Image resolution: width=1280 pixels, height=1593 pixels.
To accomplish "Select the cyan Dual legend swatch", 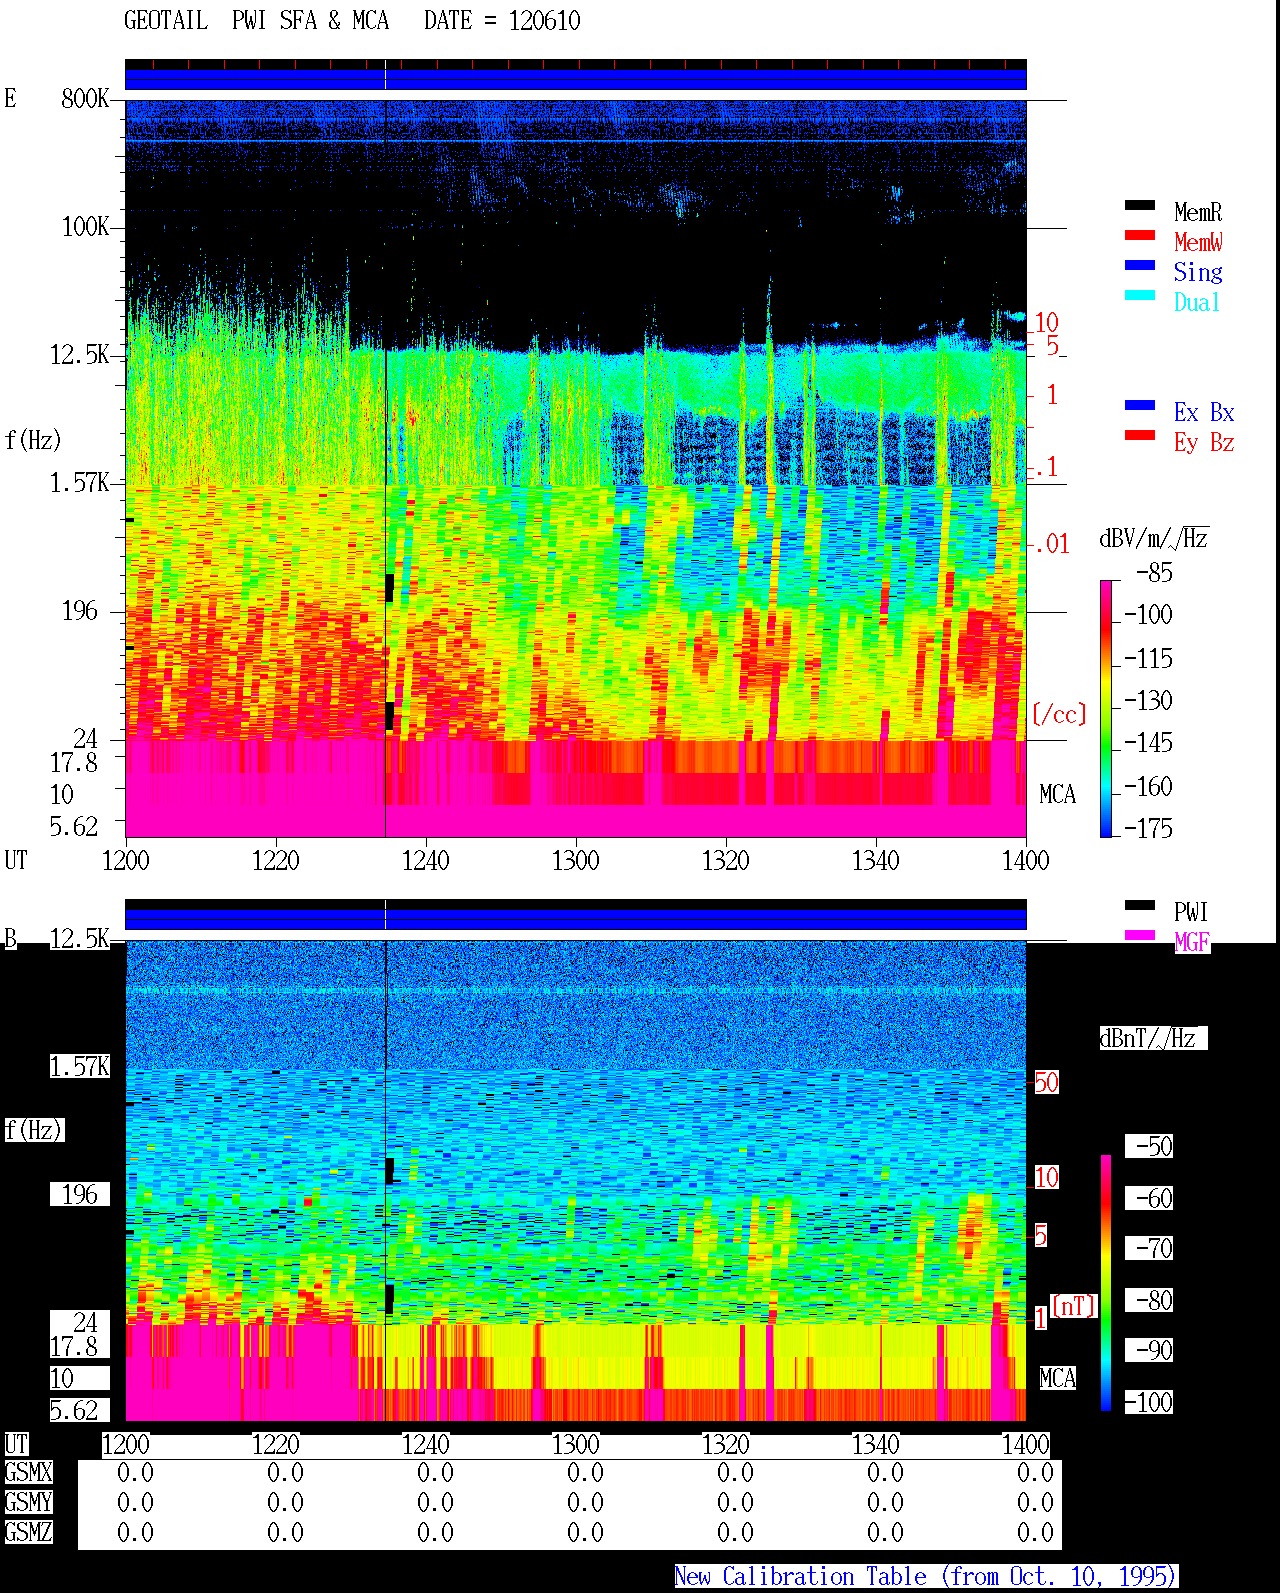I will click(x=1140, y=296).
